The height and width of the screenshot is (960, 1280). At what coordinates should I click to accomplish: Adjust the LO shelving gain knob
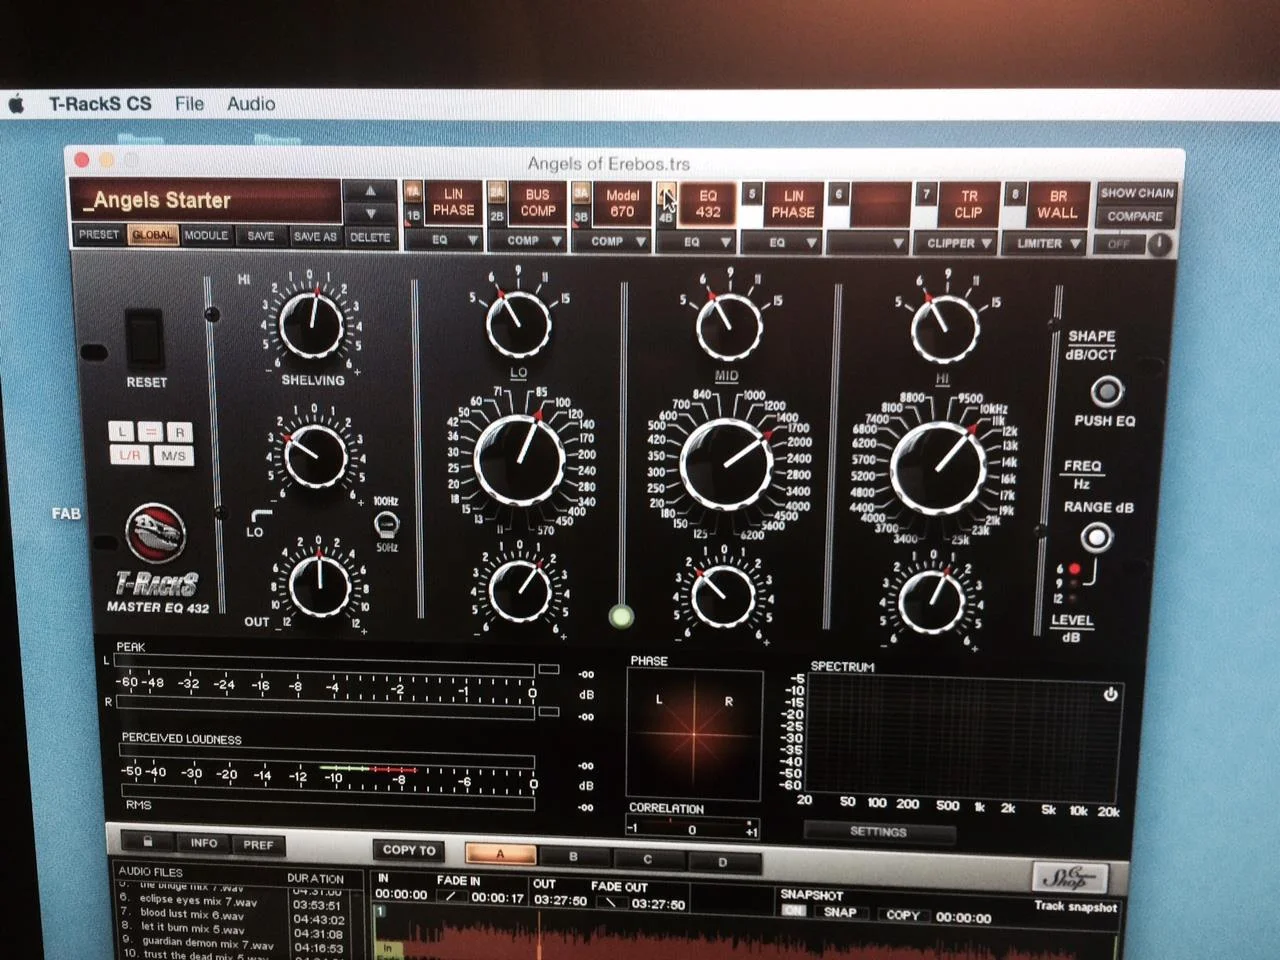[x=315, y=455]
